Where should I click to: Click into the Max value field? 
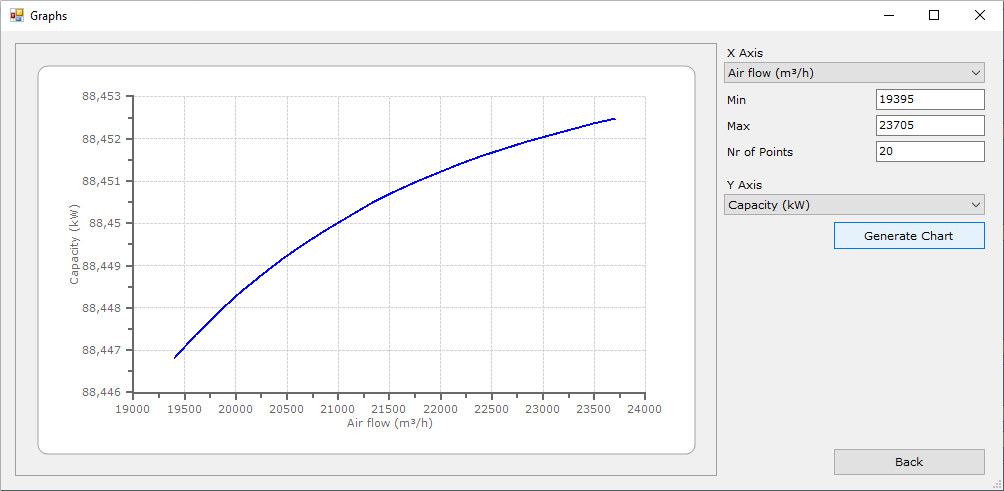[x=929, y=126]
